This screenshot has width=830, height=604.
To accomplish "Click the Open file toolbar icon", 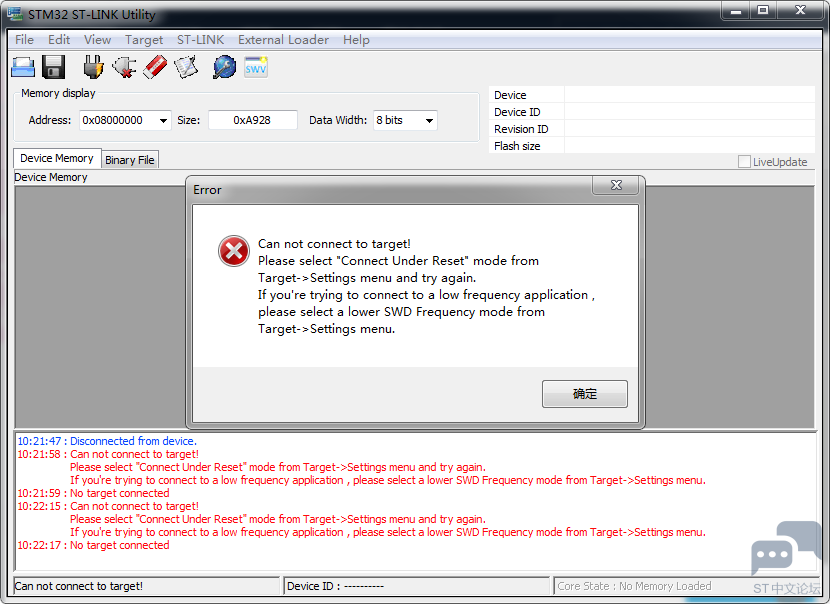I will tap(23, 67).
